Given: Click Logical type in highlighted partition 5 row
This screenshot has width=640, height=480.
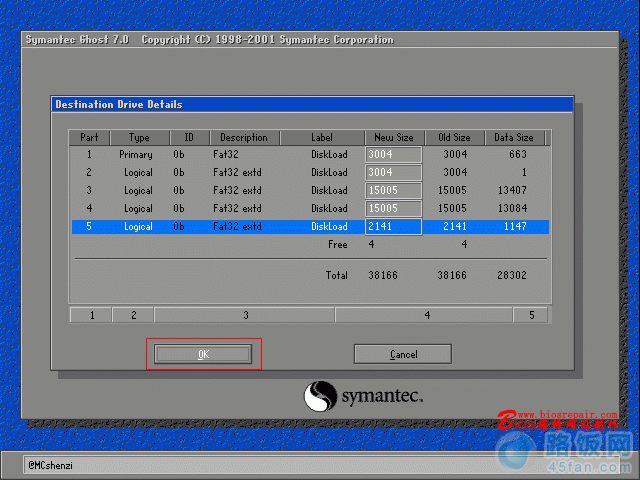Looking at the screenshot, I should [138, 227].
